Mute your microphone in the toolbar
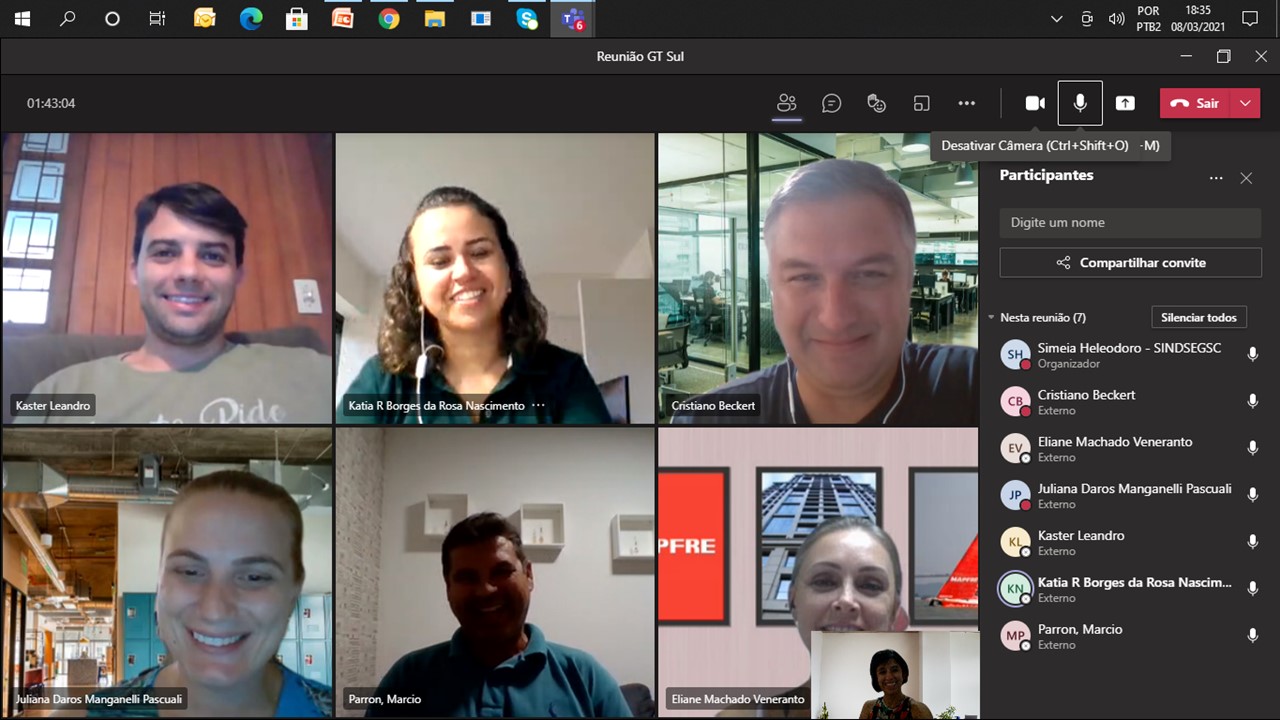 (x=1080, y=103)
